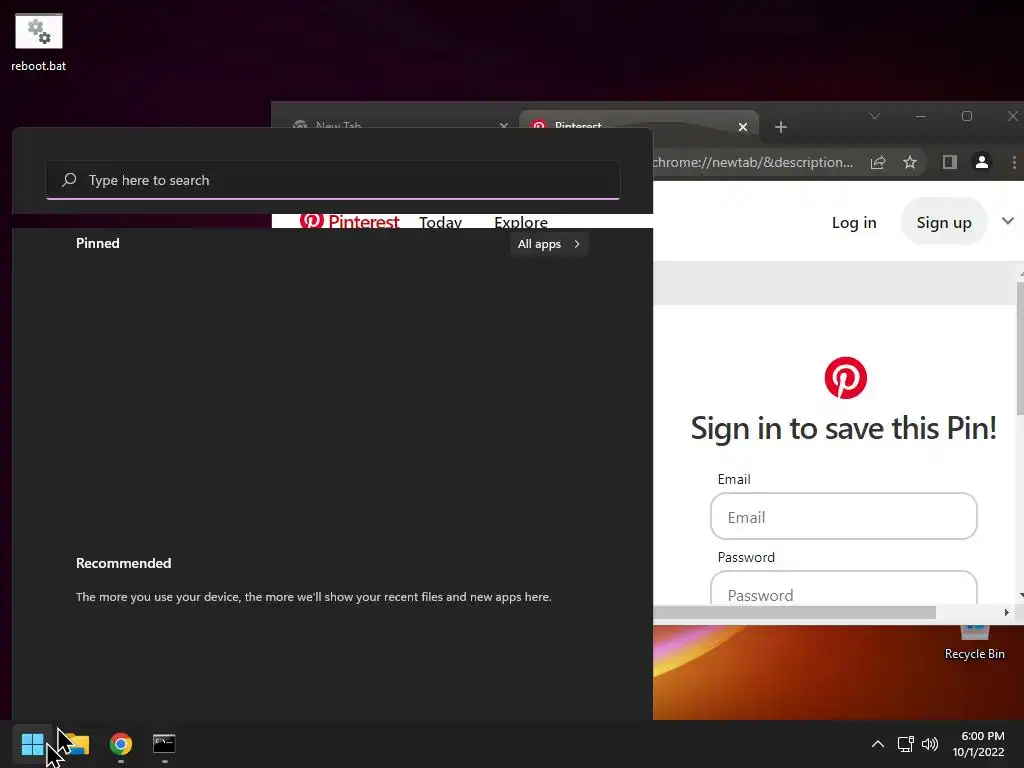Open the Windows Start button
Image resolution: width=1024 pixels, height=768 pixels.
32,744
